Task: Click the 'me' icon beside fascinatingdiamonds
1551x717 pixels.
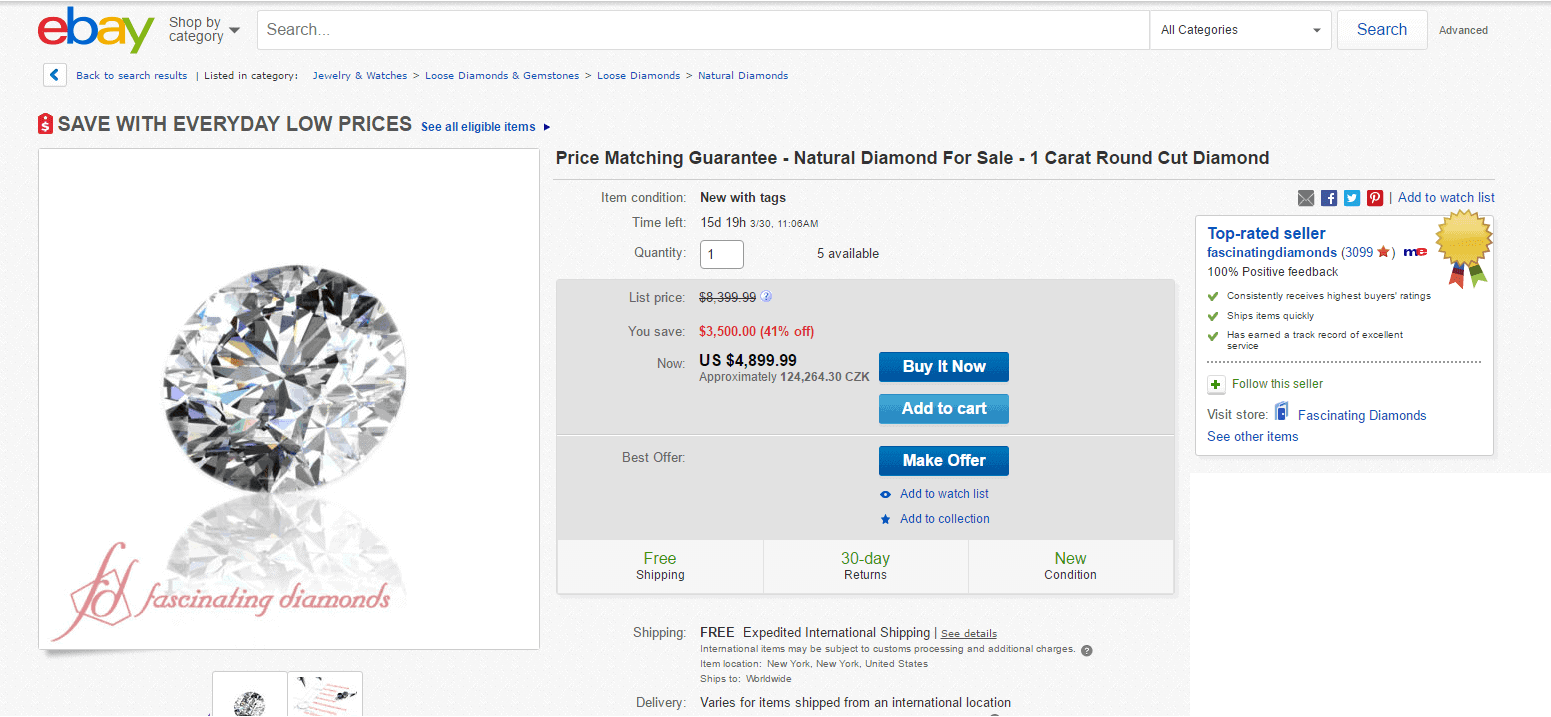Action: [x=1415, y=251]
